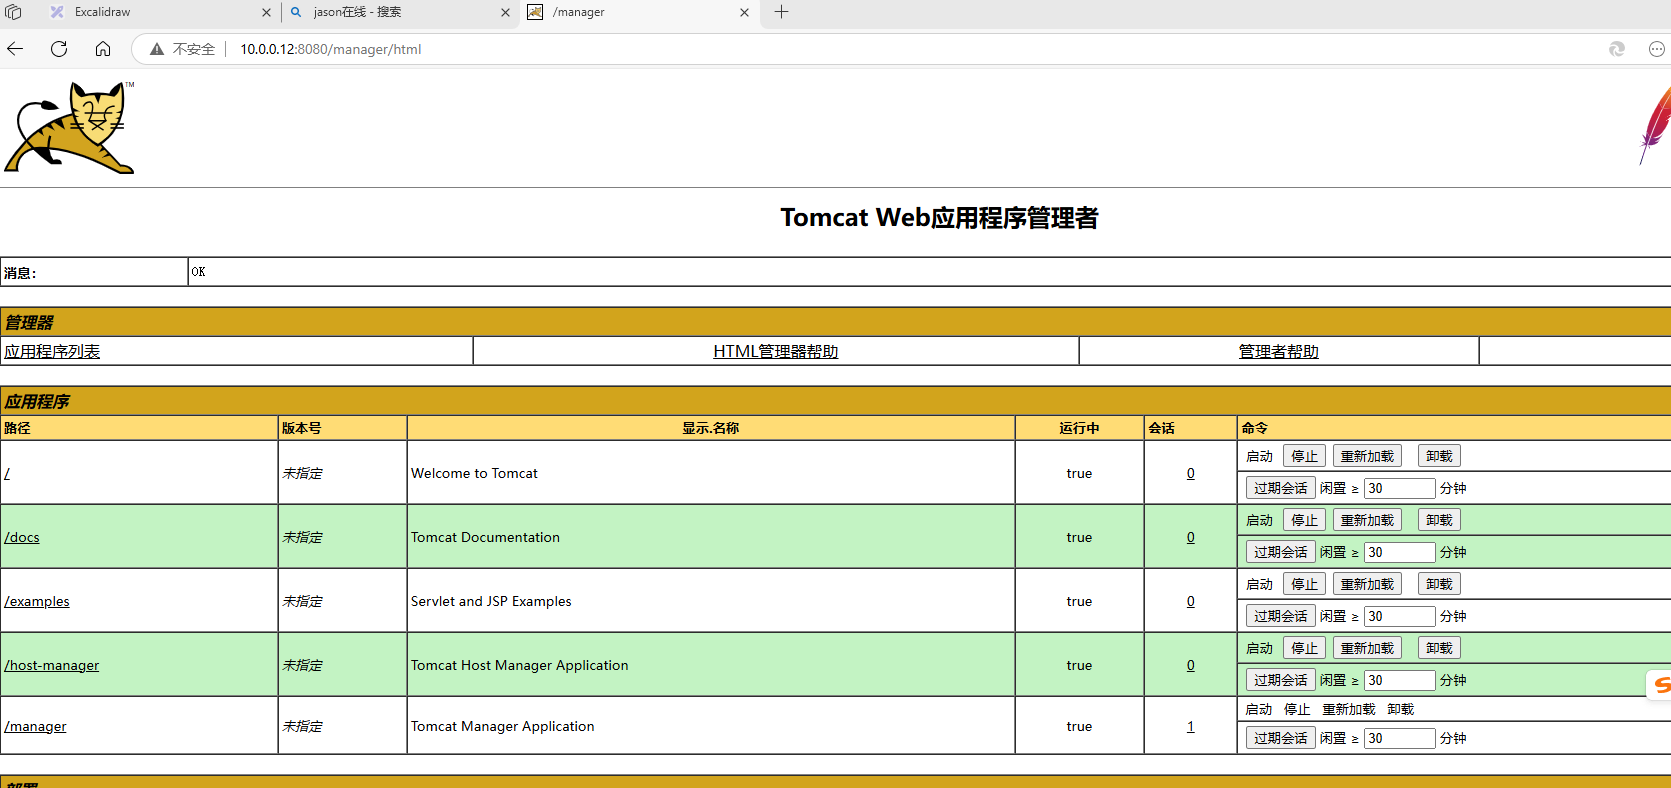Click idle minutes field for /docs

pos(1400,552)
